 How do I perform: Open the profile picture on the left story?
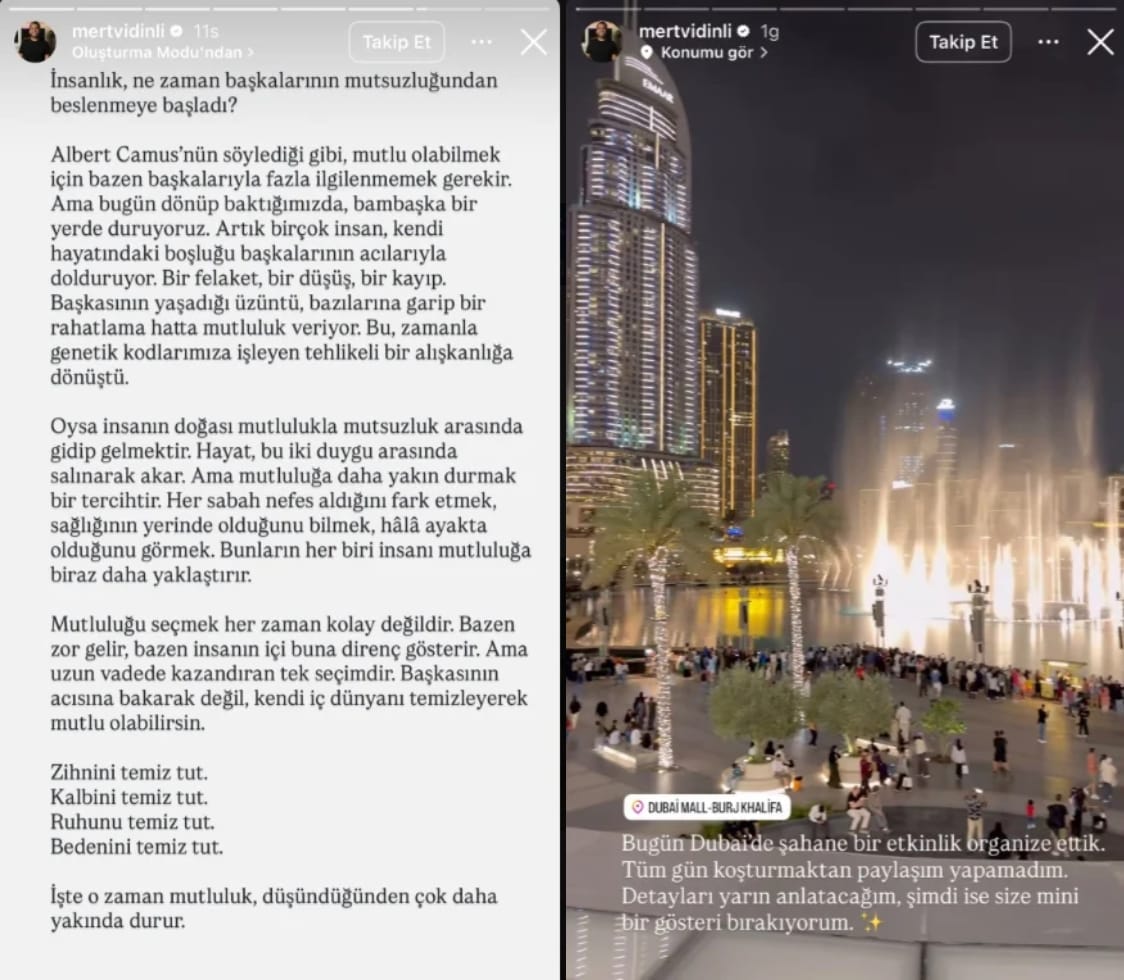(x=35, y=41)
